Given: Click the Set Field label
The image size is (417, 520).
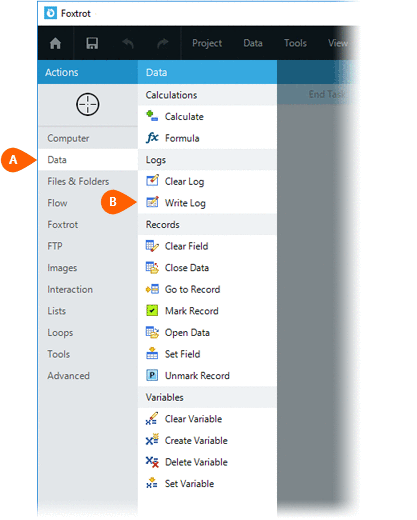Looking at the screenshot, I should 182,354.
